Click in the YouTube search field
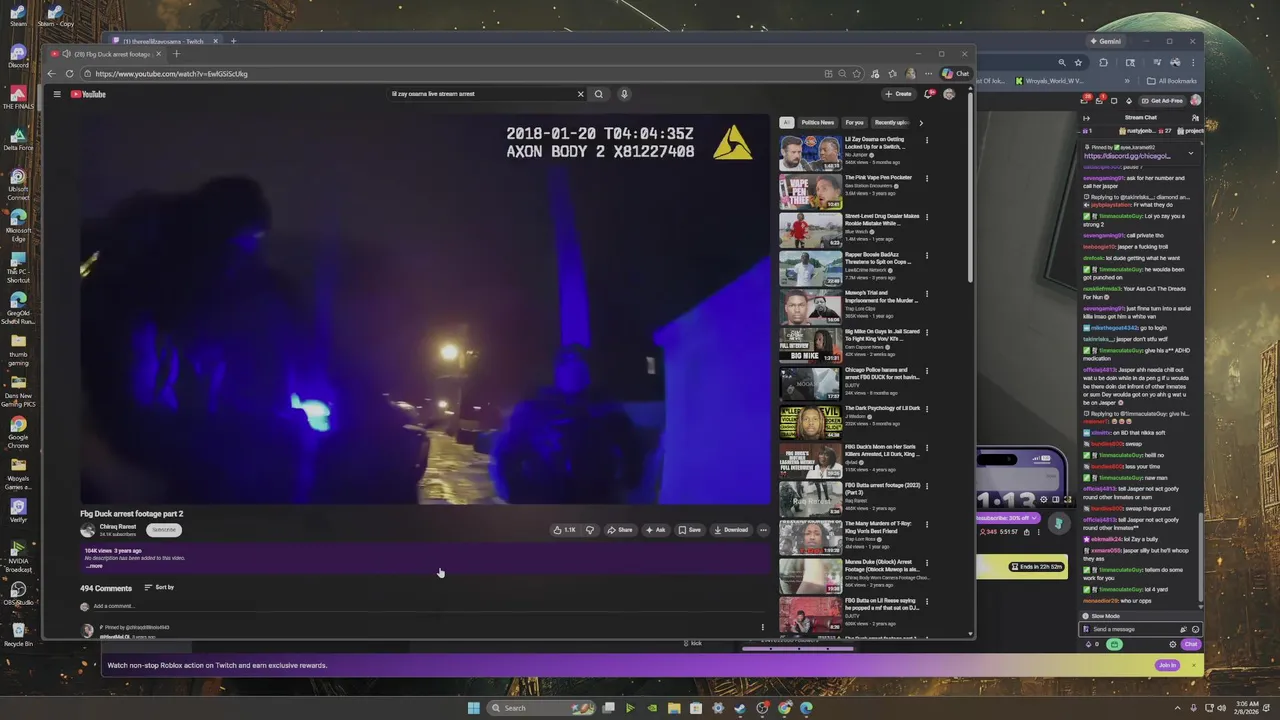Screen dimensions: 1280x720 [480, 94]
